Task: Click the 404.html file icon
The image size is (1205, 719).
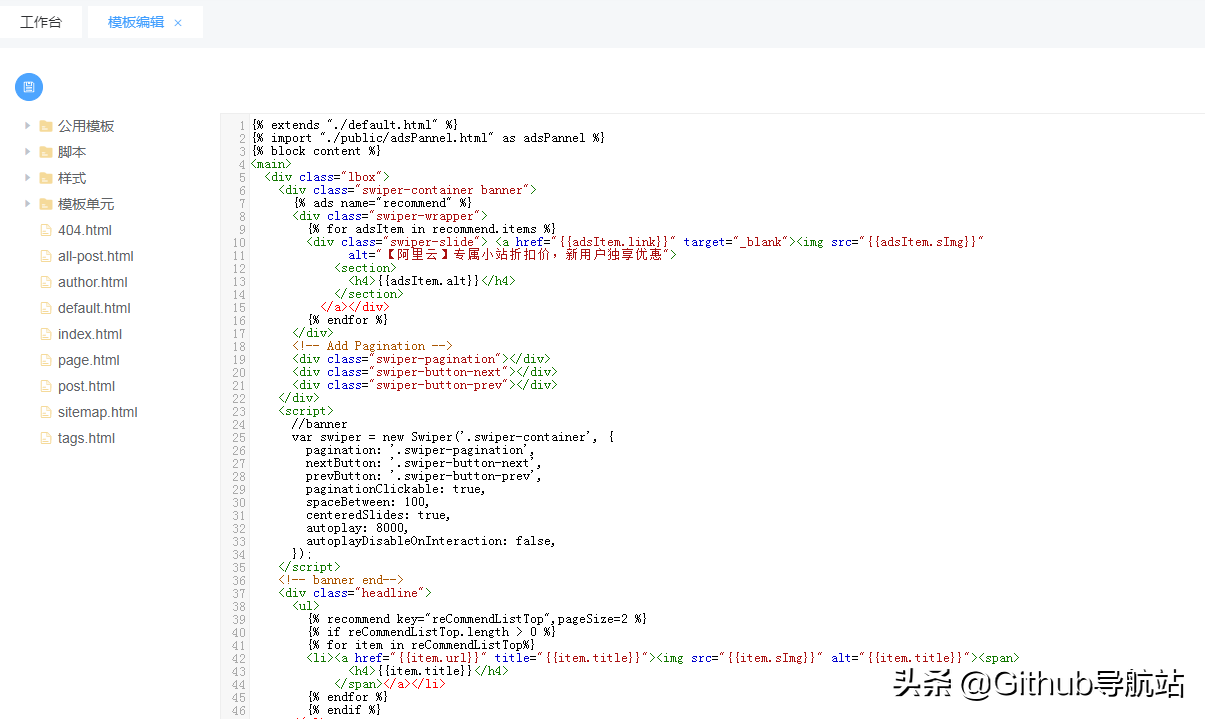Action: (x=45, y=230)
